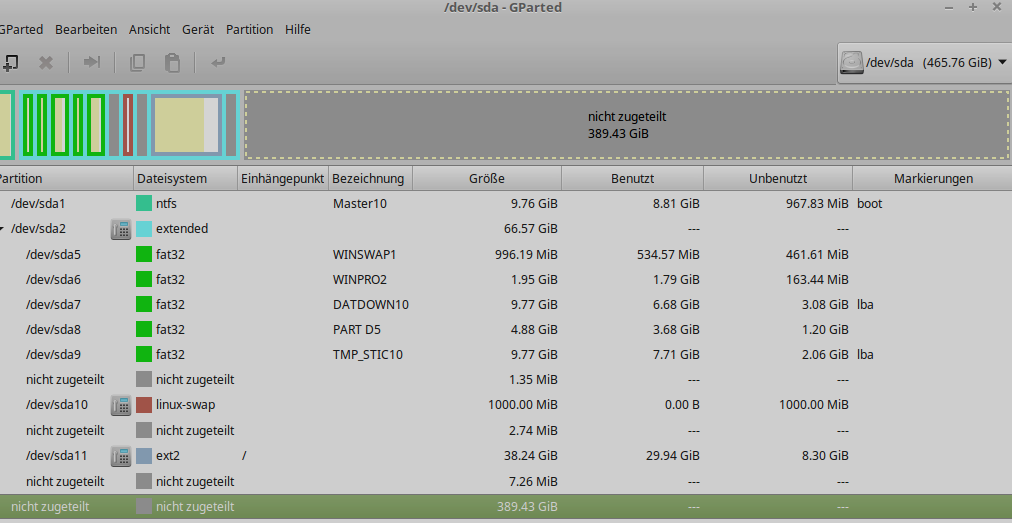This screenshot has height=523, width=1012.
Task: Open the Hilfe menu
Action: [x=298, y=30]
